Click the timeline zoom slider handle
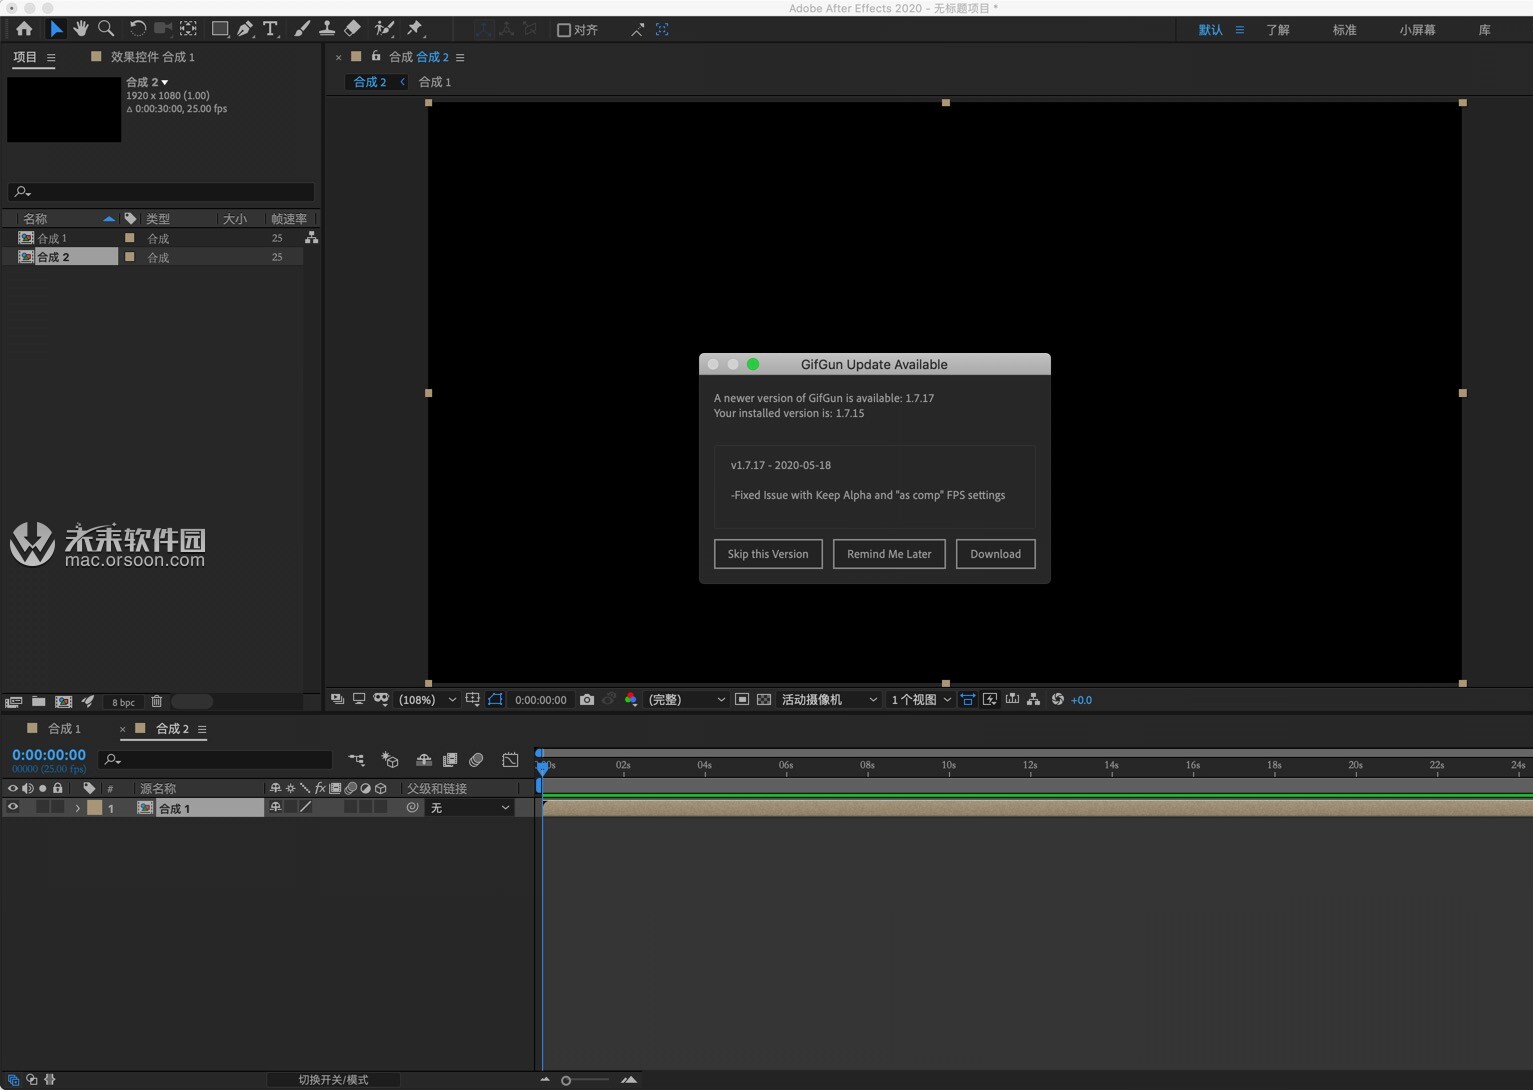The width and height of the screenshot is (1533, 1090). pos(566,1080)
